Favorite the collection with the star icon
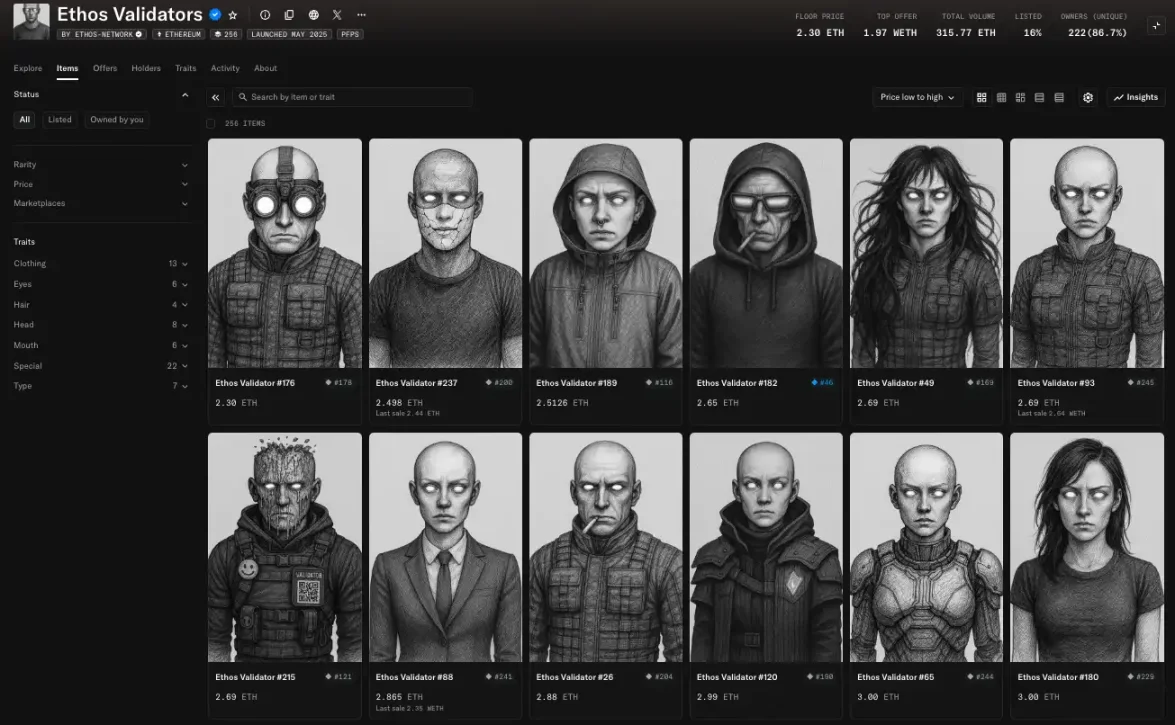Image resolution: width=1175 pixels, height=725 pixels. (x=233, y=15)
